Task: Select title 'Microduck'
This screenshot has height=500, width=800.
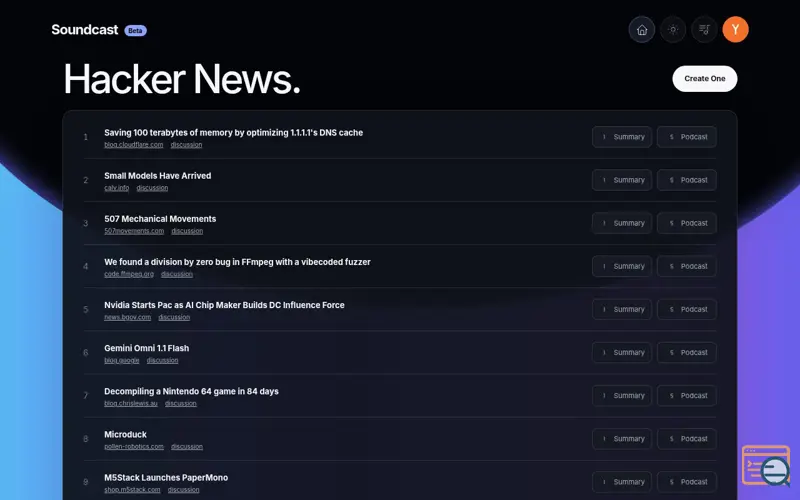Action: pyautogui.click(x=126, y=435)
